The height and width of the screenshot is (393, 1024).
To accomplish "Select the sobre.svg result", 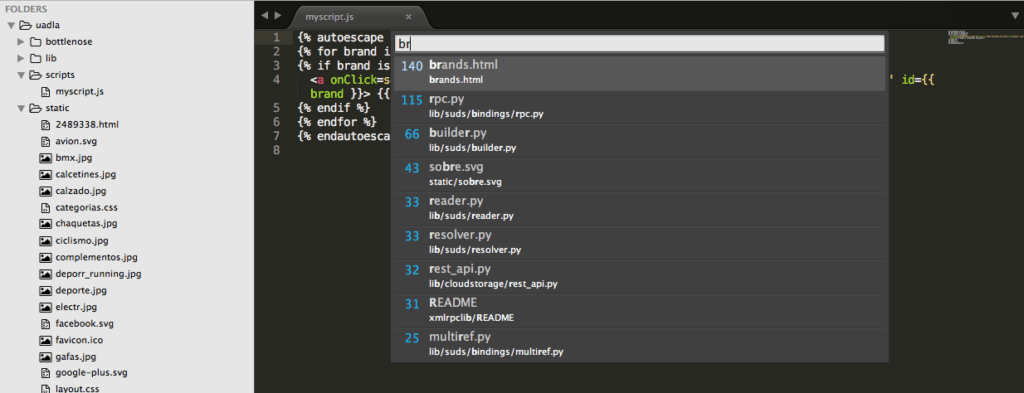I will coord(639,175).
